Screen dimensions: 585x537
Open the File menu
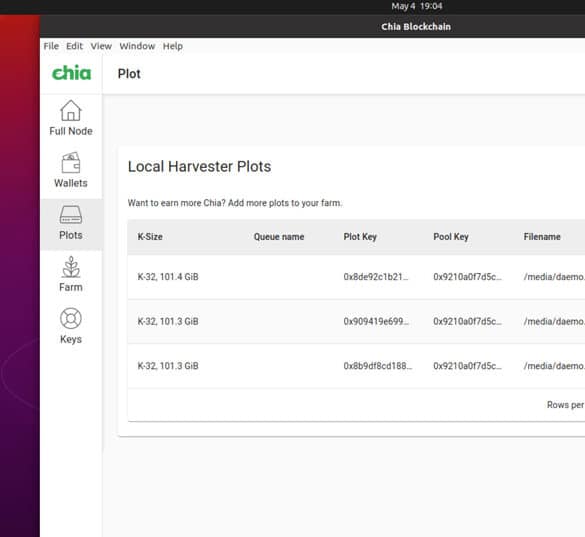point(51,46)
